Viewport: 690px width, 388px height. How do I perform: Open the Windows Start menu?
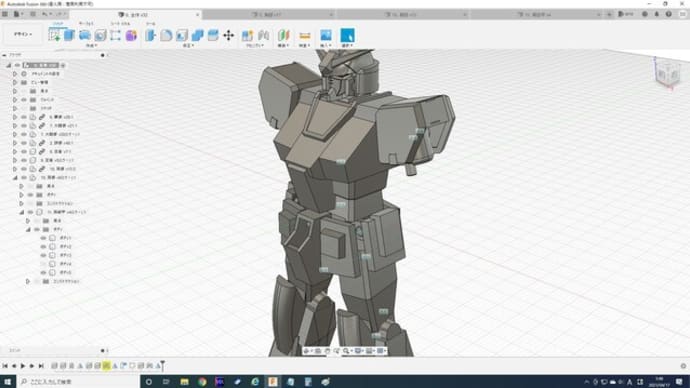(x=7, y=381)
